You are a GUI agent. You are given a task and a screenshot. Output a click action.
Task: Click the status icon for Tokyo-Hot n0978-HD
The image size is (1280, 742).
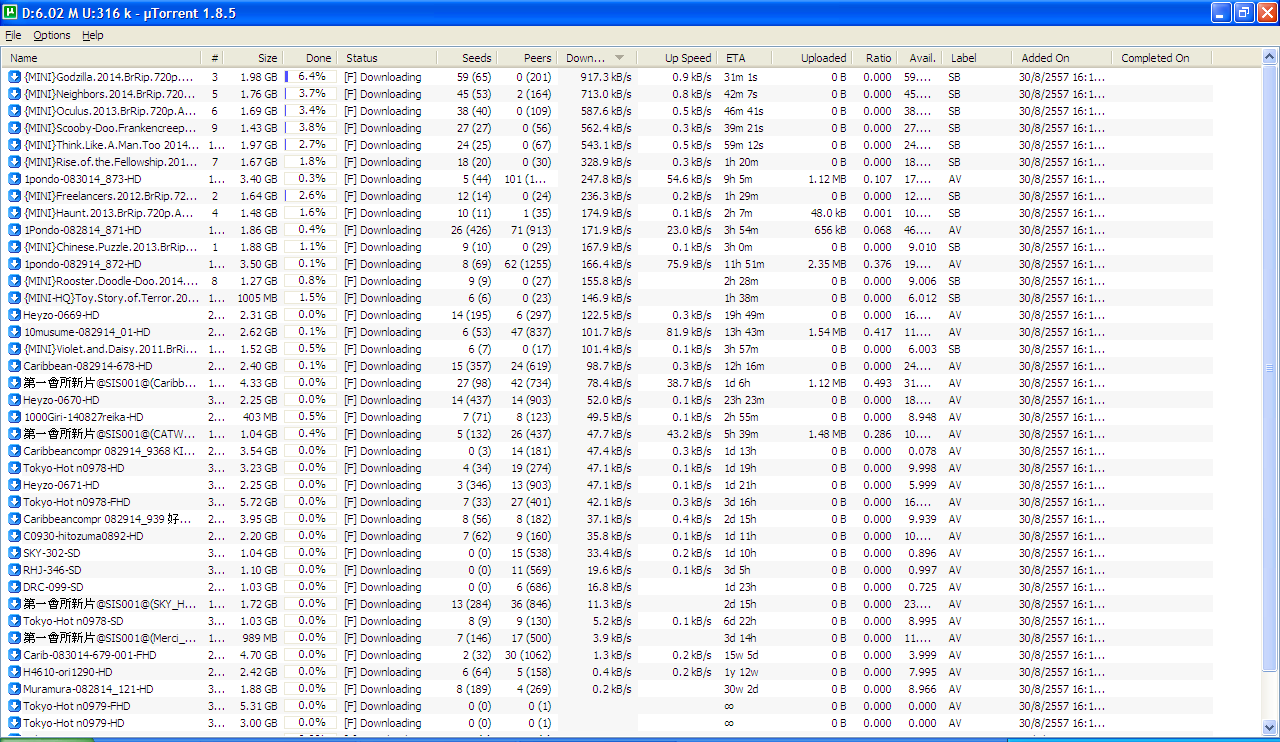[x=15, y=468]
